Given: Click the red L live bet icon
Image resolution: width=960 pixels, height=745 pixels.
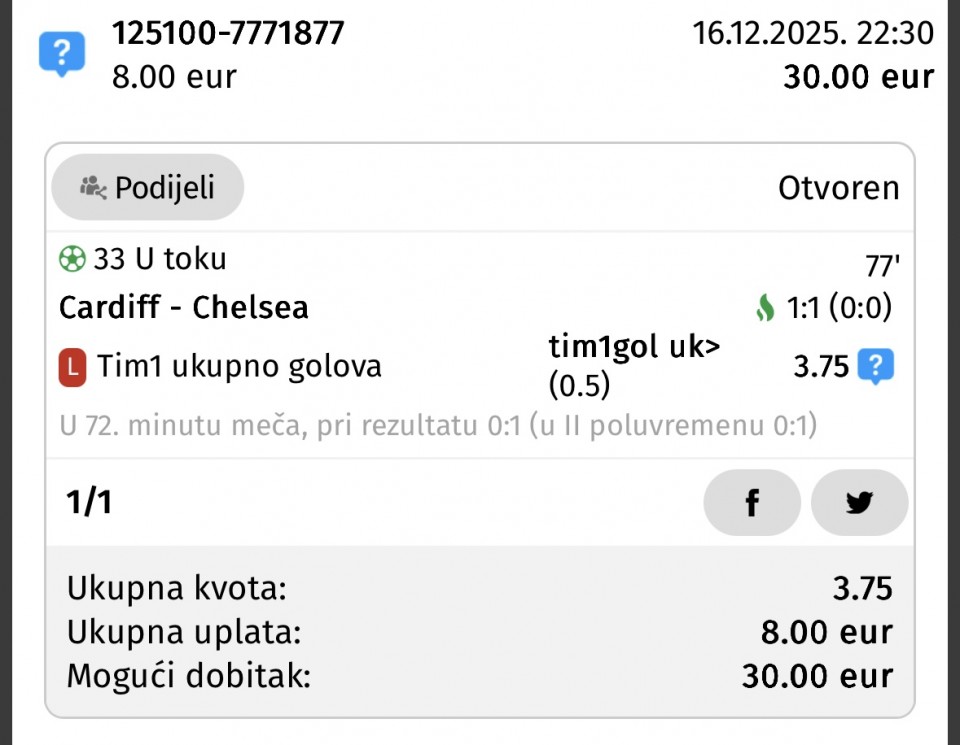Looking at the screenshot, I should coord(72,367).
